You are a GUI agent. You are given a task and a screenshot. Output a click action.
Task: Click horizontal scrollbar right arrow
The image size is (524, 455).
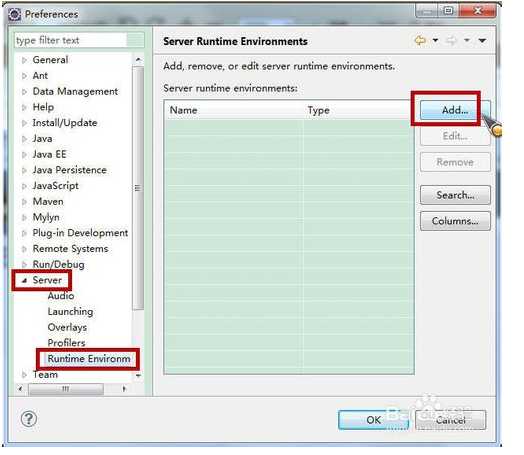coord(124,389)
